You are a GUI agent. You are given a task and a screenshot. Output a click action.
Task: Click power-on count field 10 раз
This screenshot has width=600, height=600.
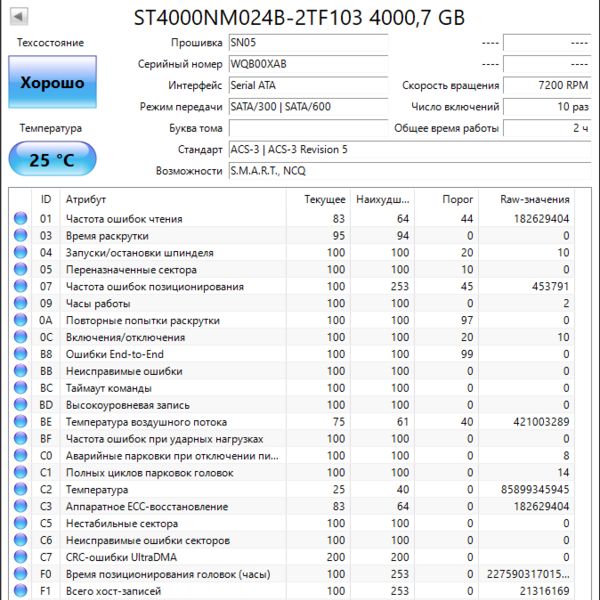[547, 107]
